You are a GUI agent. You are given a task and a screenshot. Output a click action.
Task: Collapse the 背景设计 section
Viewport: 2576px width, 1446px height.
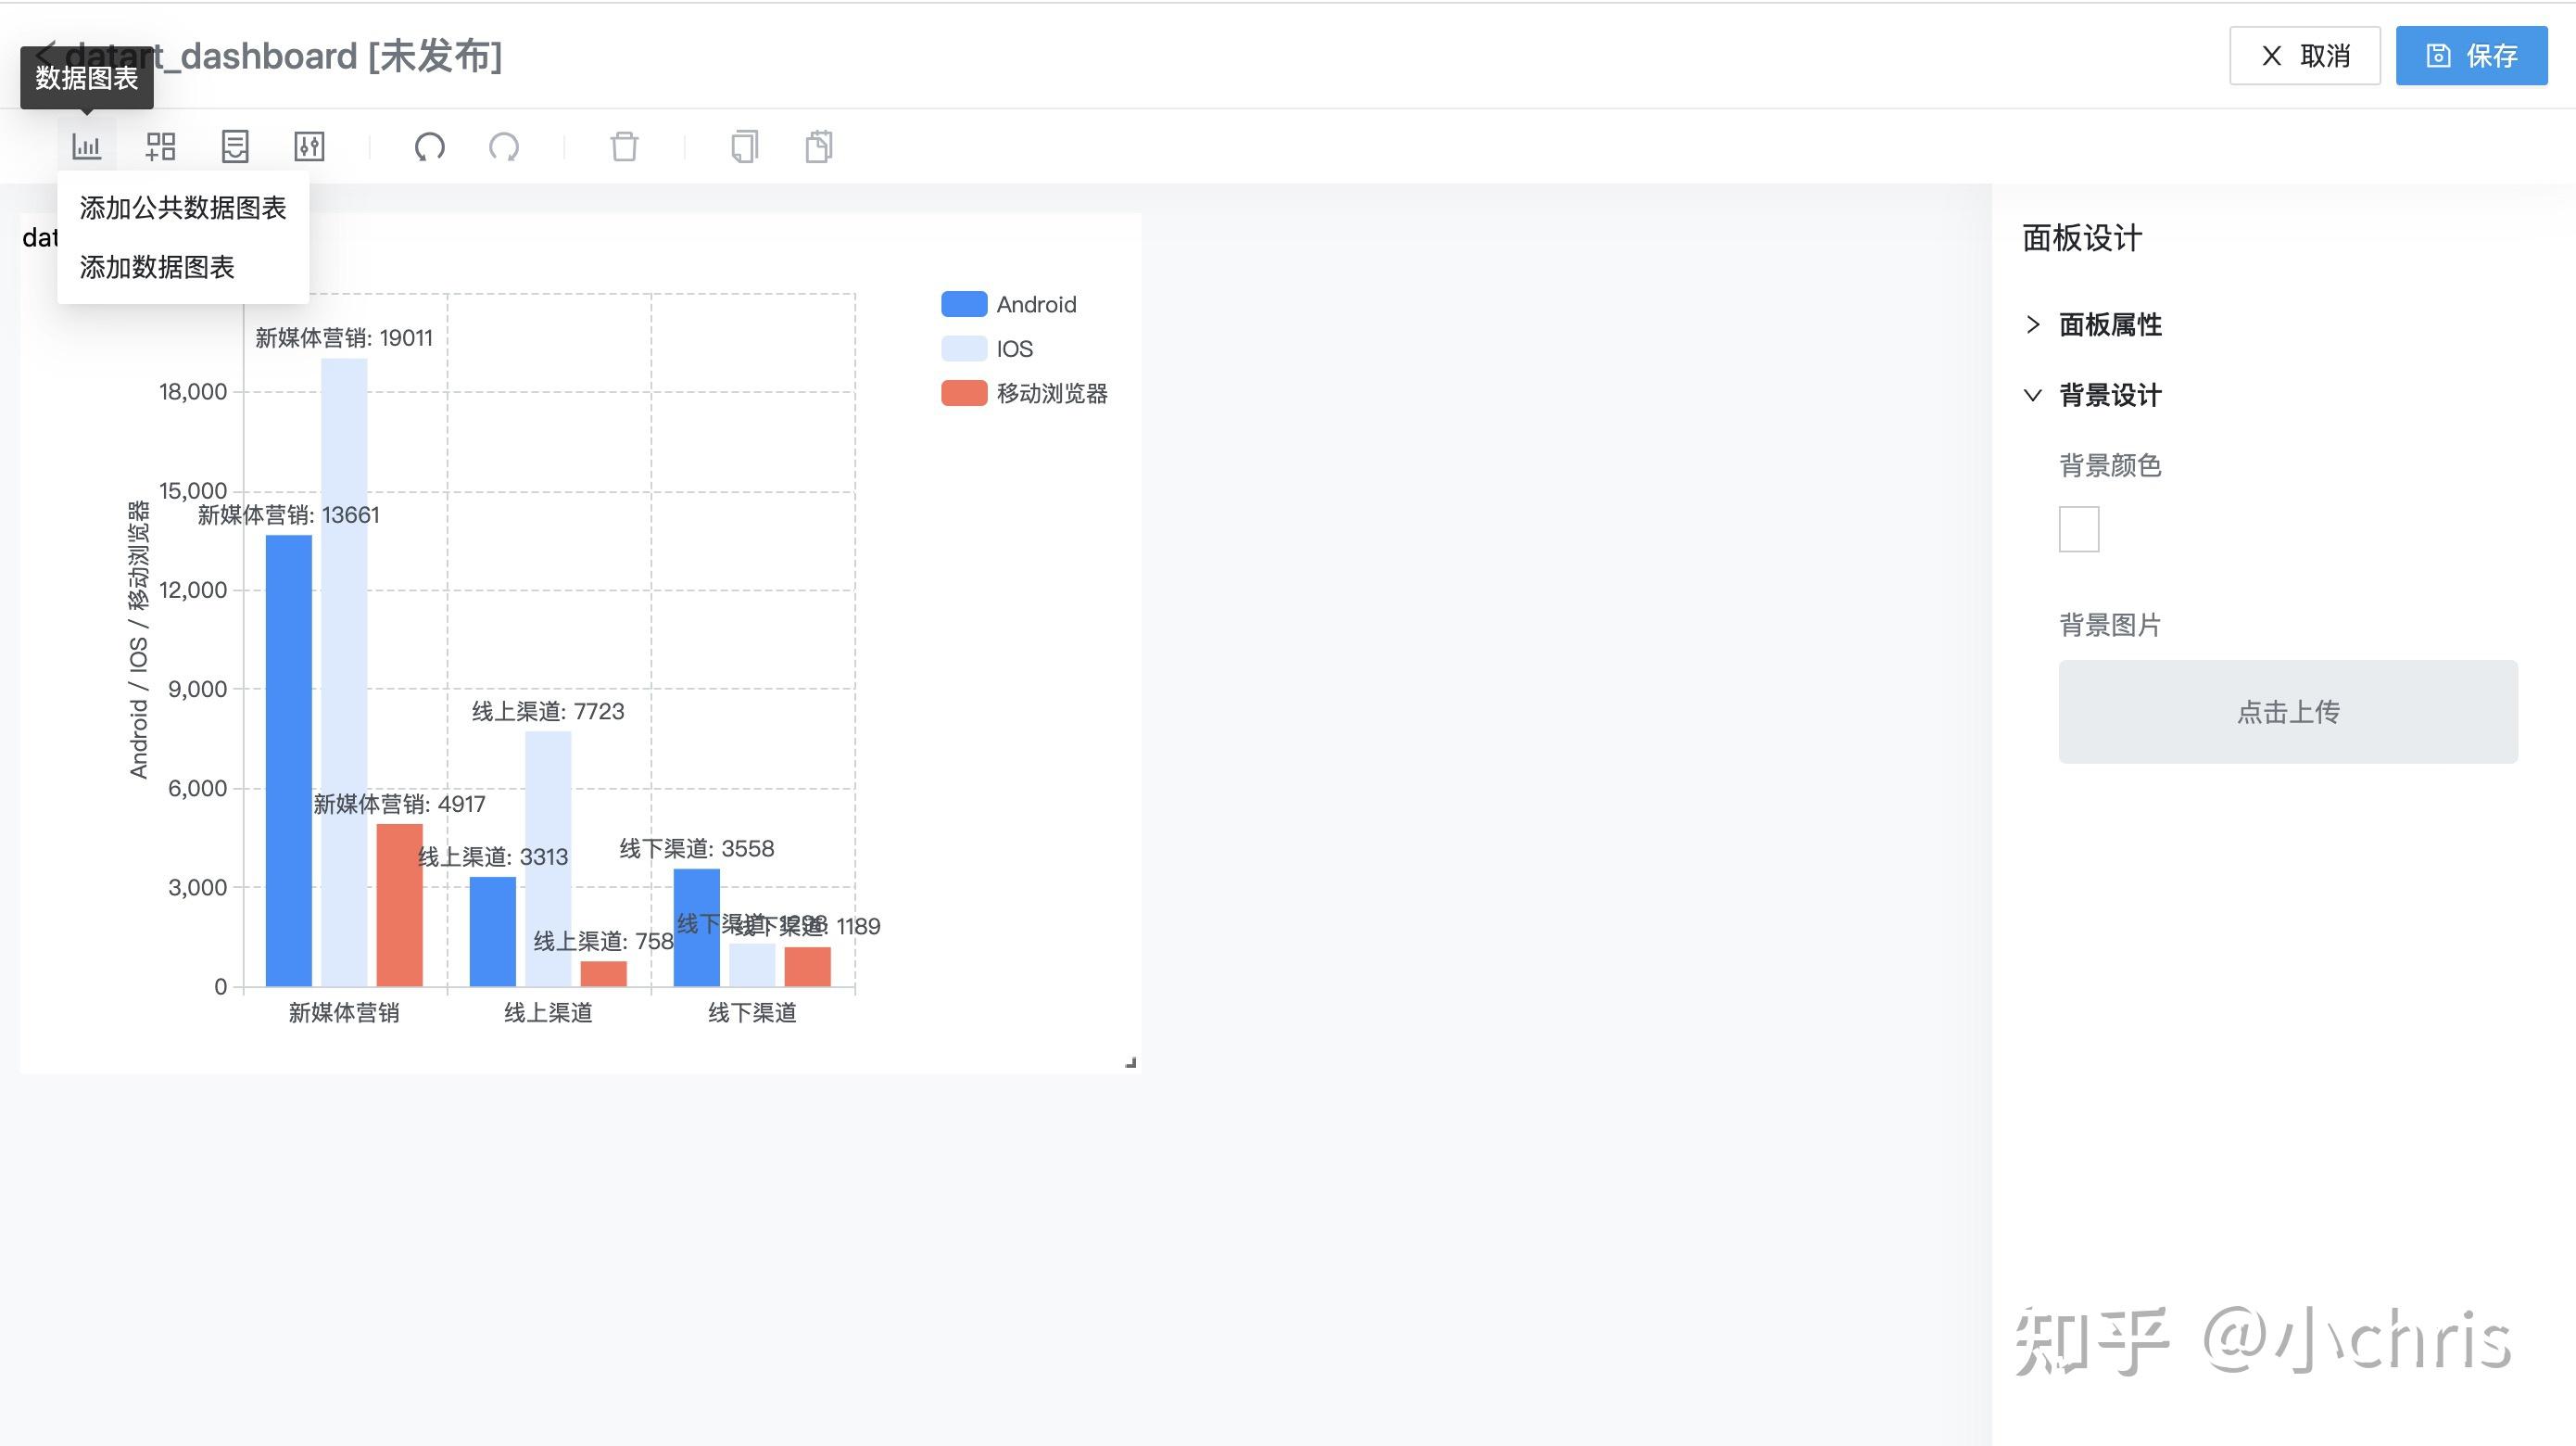tap(2110, 395)
